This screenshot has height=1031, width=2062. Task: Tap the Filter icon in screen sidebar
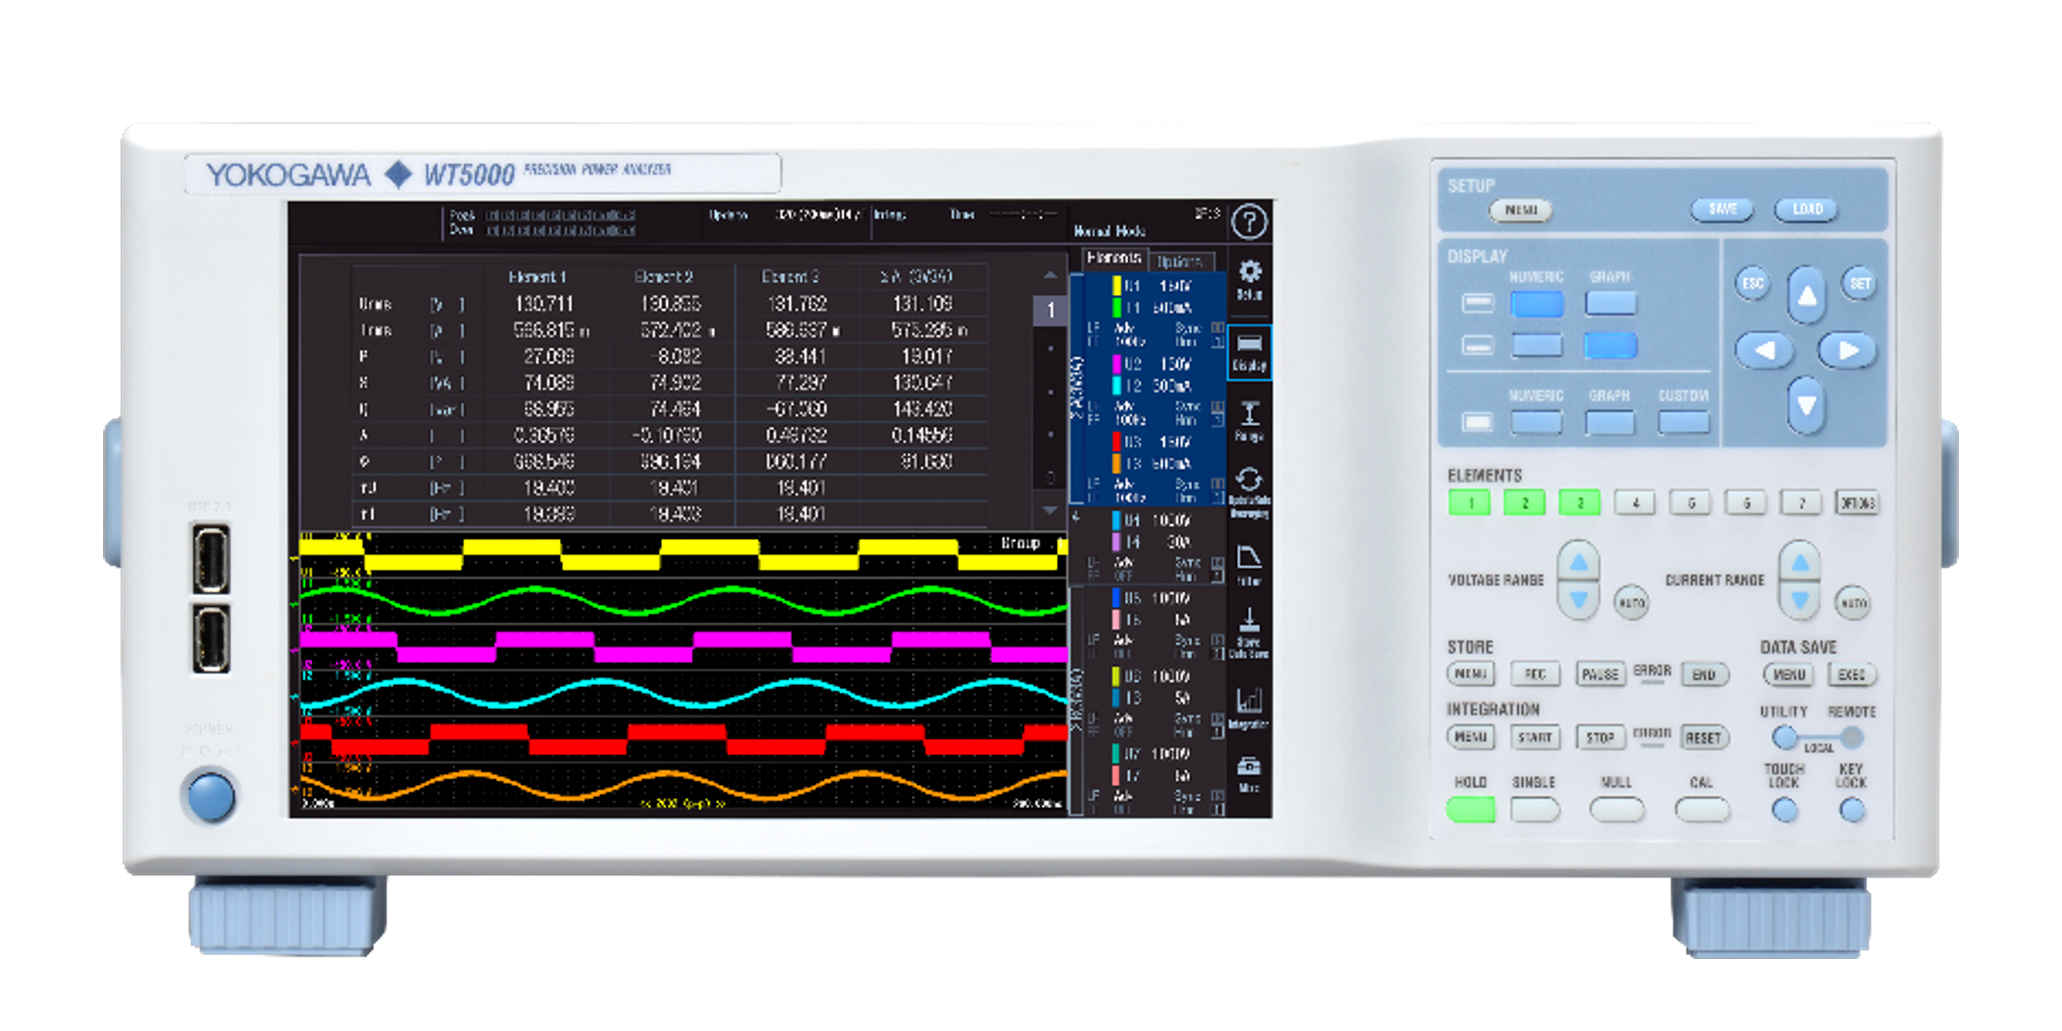[x=1249, y=564]
